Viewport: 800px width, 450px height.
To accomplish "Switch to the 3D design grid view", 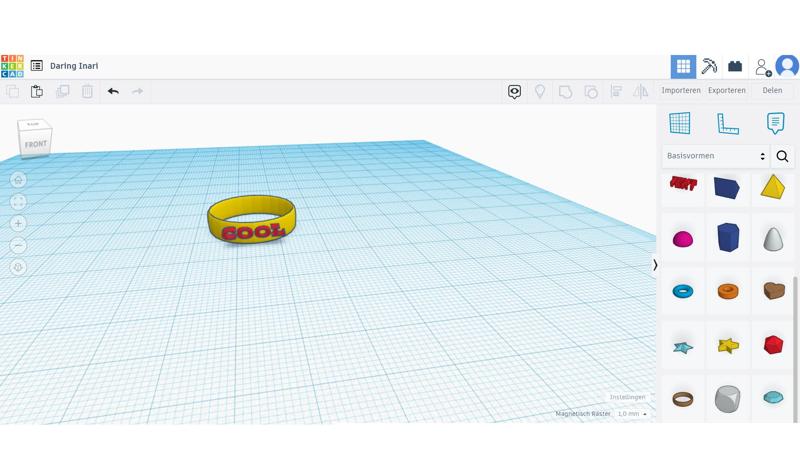I will 683,66.
